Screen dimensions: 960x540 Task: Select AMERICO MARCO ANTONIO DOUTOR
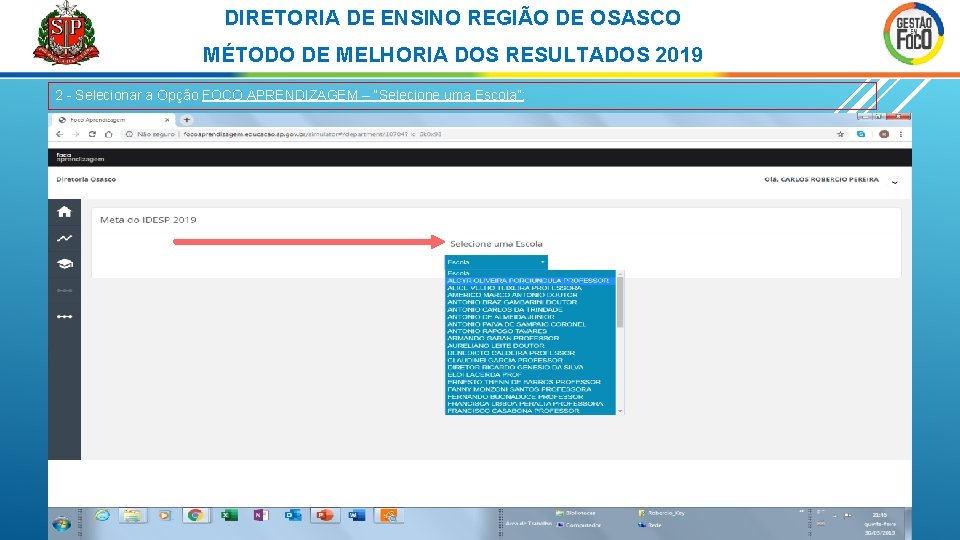pos(530,295)
